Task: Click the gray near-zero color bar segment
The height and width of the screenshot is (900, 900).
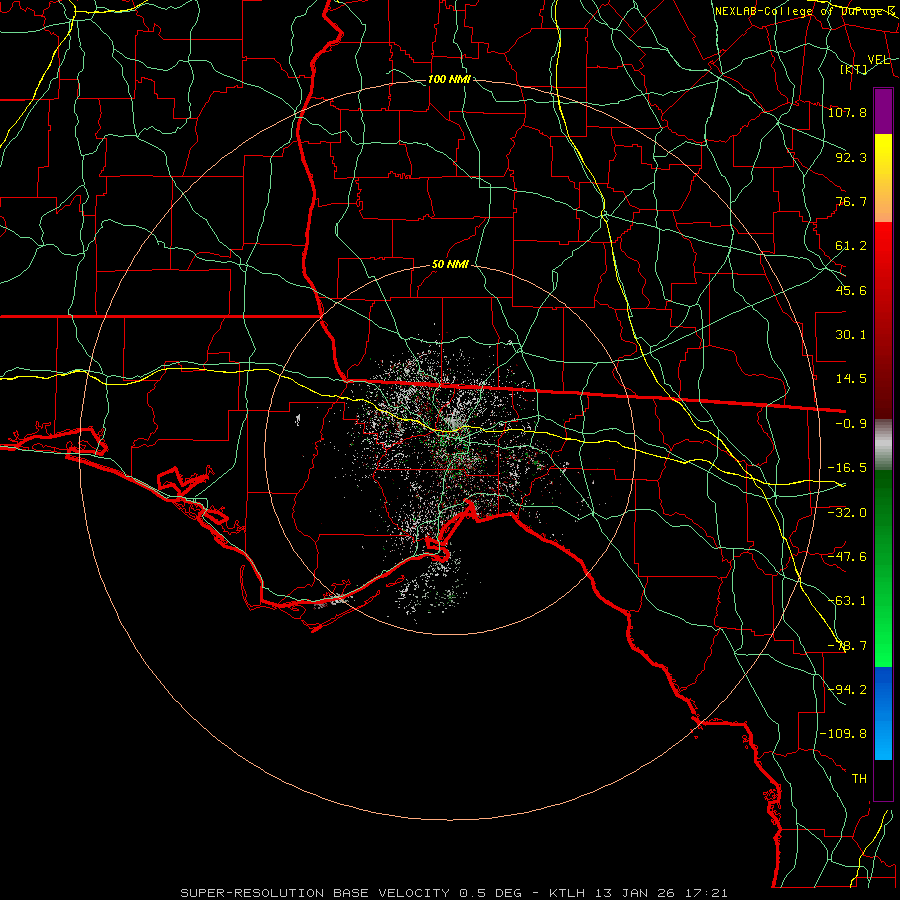Action: (883, 445)
